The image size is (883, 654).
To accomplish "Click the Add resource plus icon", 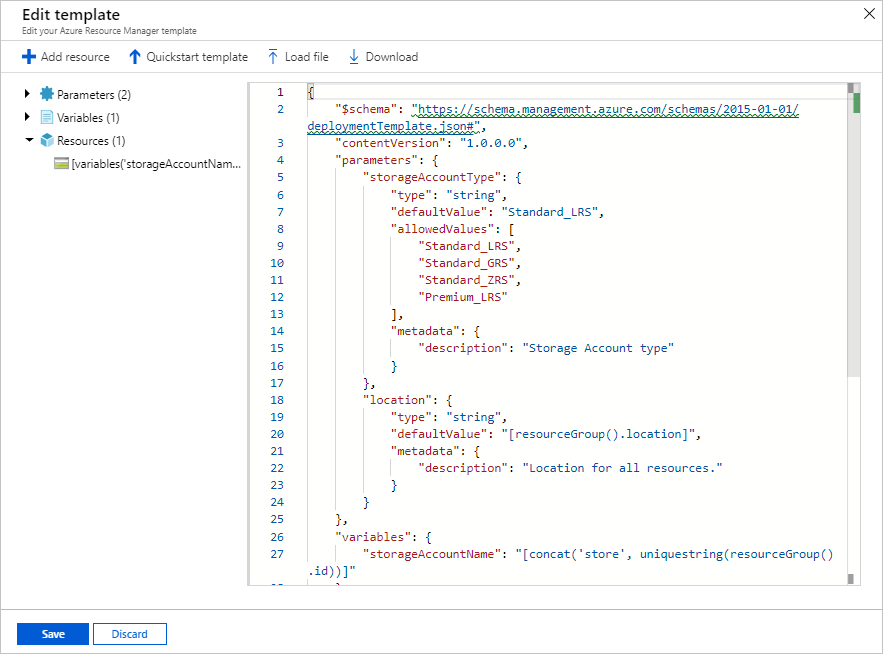I will [x=28, y=57].
